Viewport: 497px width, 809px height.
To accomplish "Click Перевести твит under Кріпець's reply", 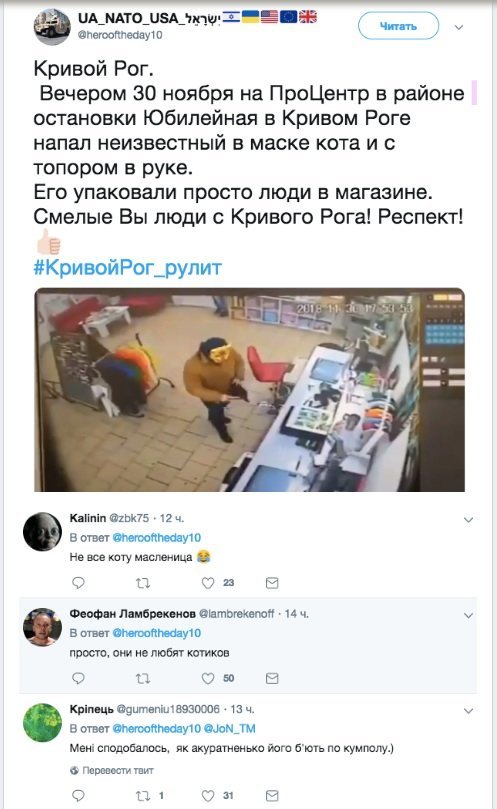I will tap(118, 770).
